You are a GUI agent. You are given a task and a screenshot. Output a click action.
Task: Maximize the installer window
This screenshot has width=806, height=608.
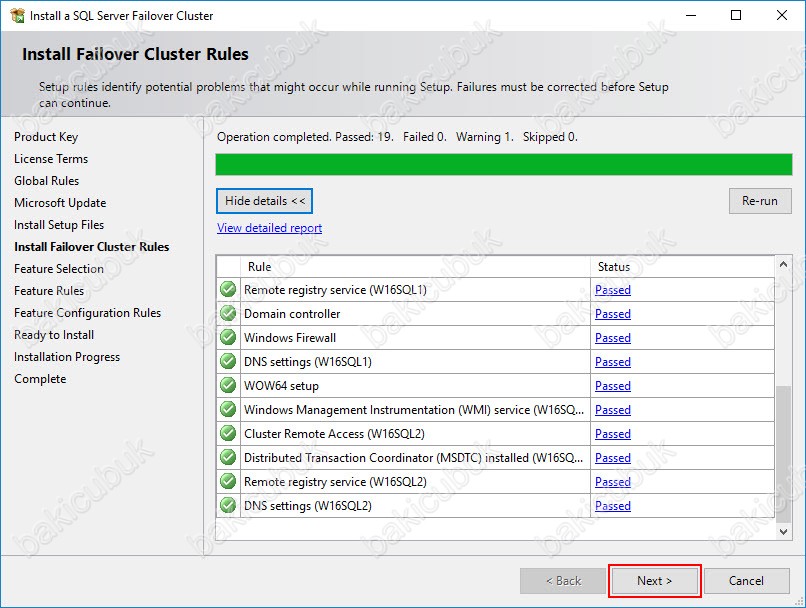point(736,15)
